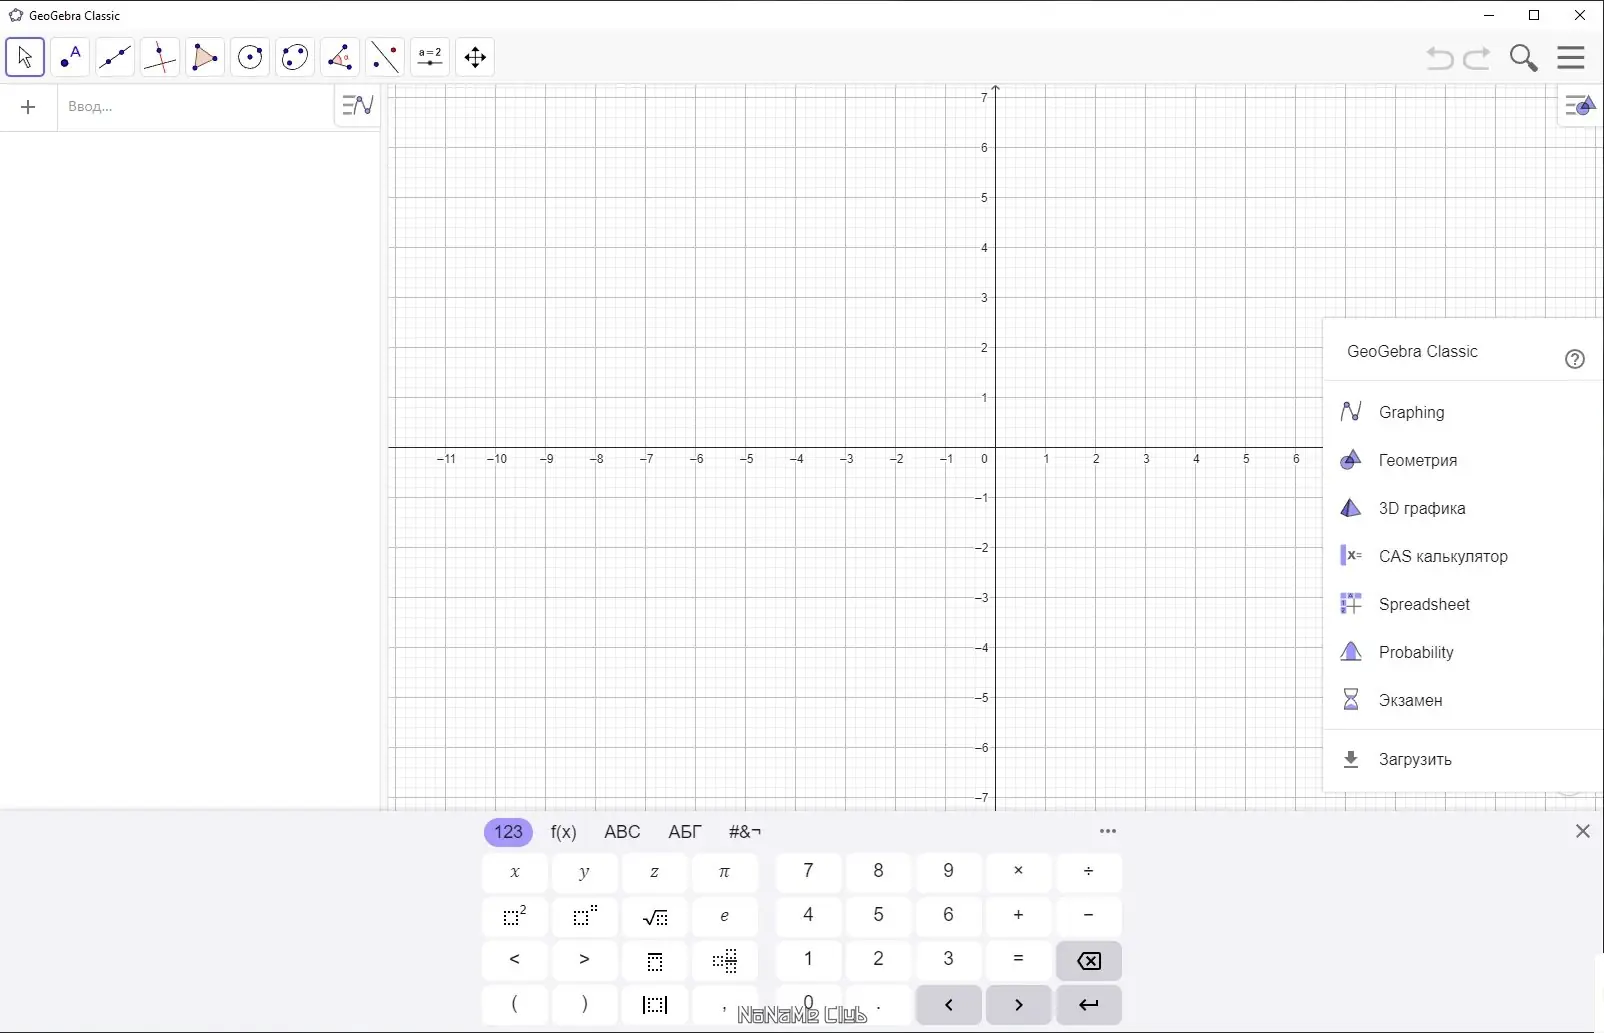Open the Spreadsheet perspective
The width and height of the screenshot is (1604, 1033).
[1463, 604]
